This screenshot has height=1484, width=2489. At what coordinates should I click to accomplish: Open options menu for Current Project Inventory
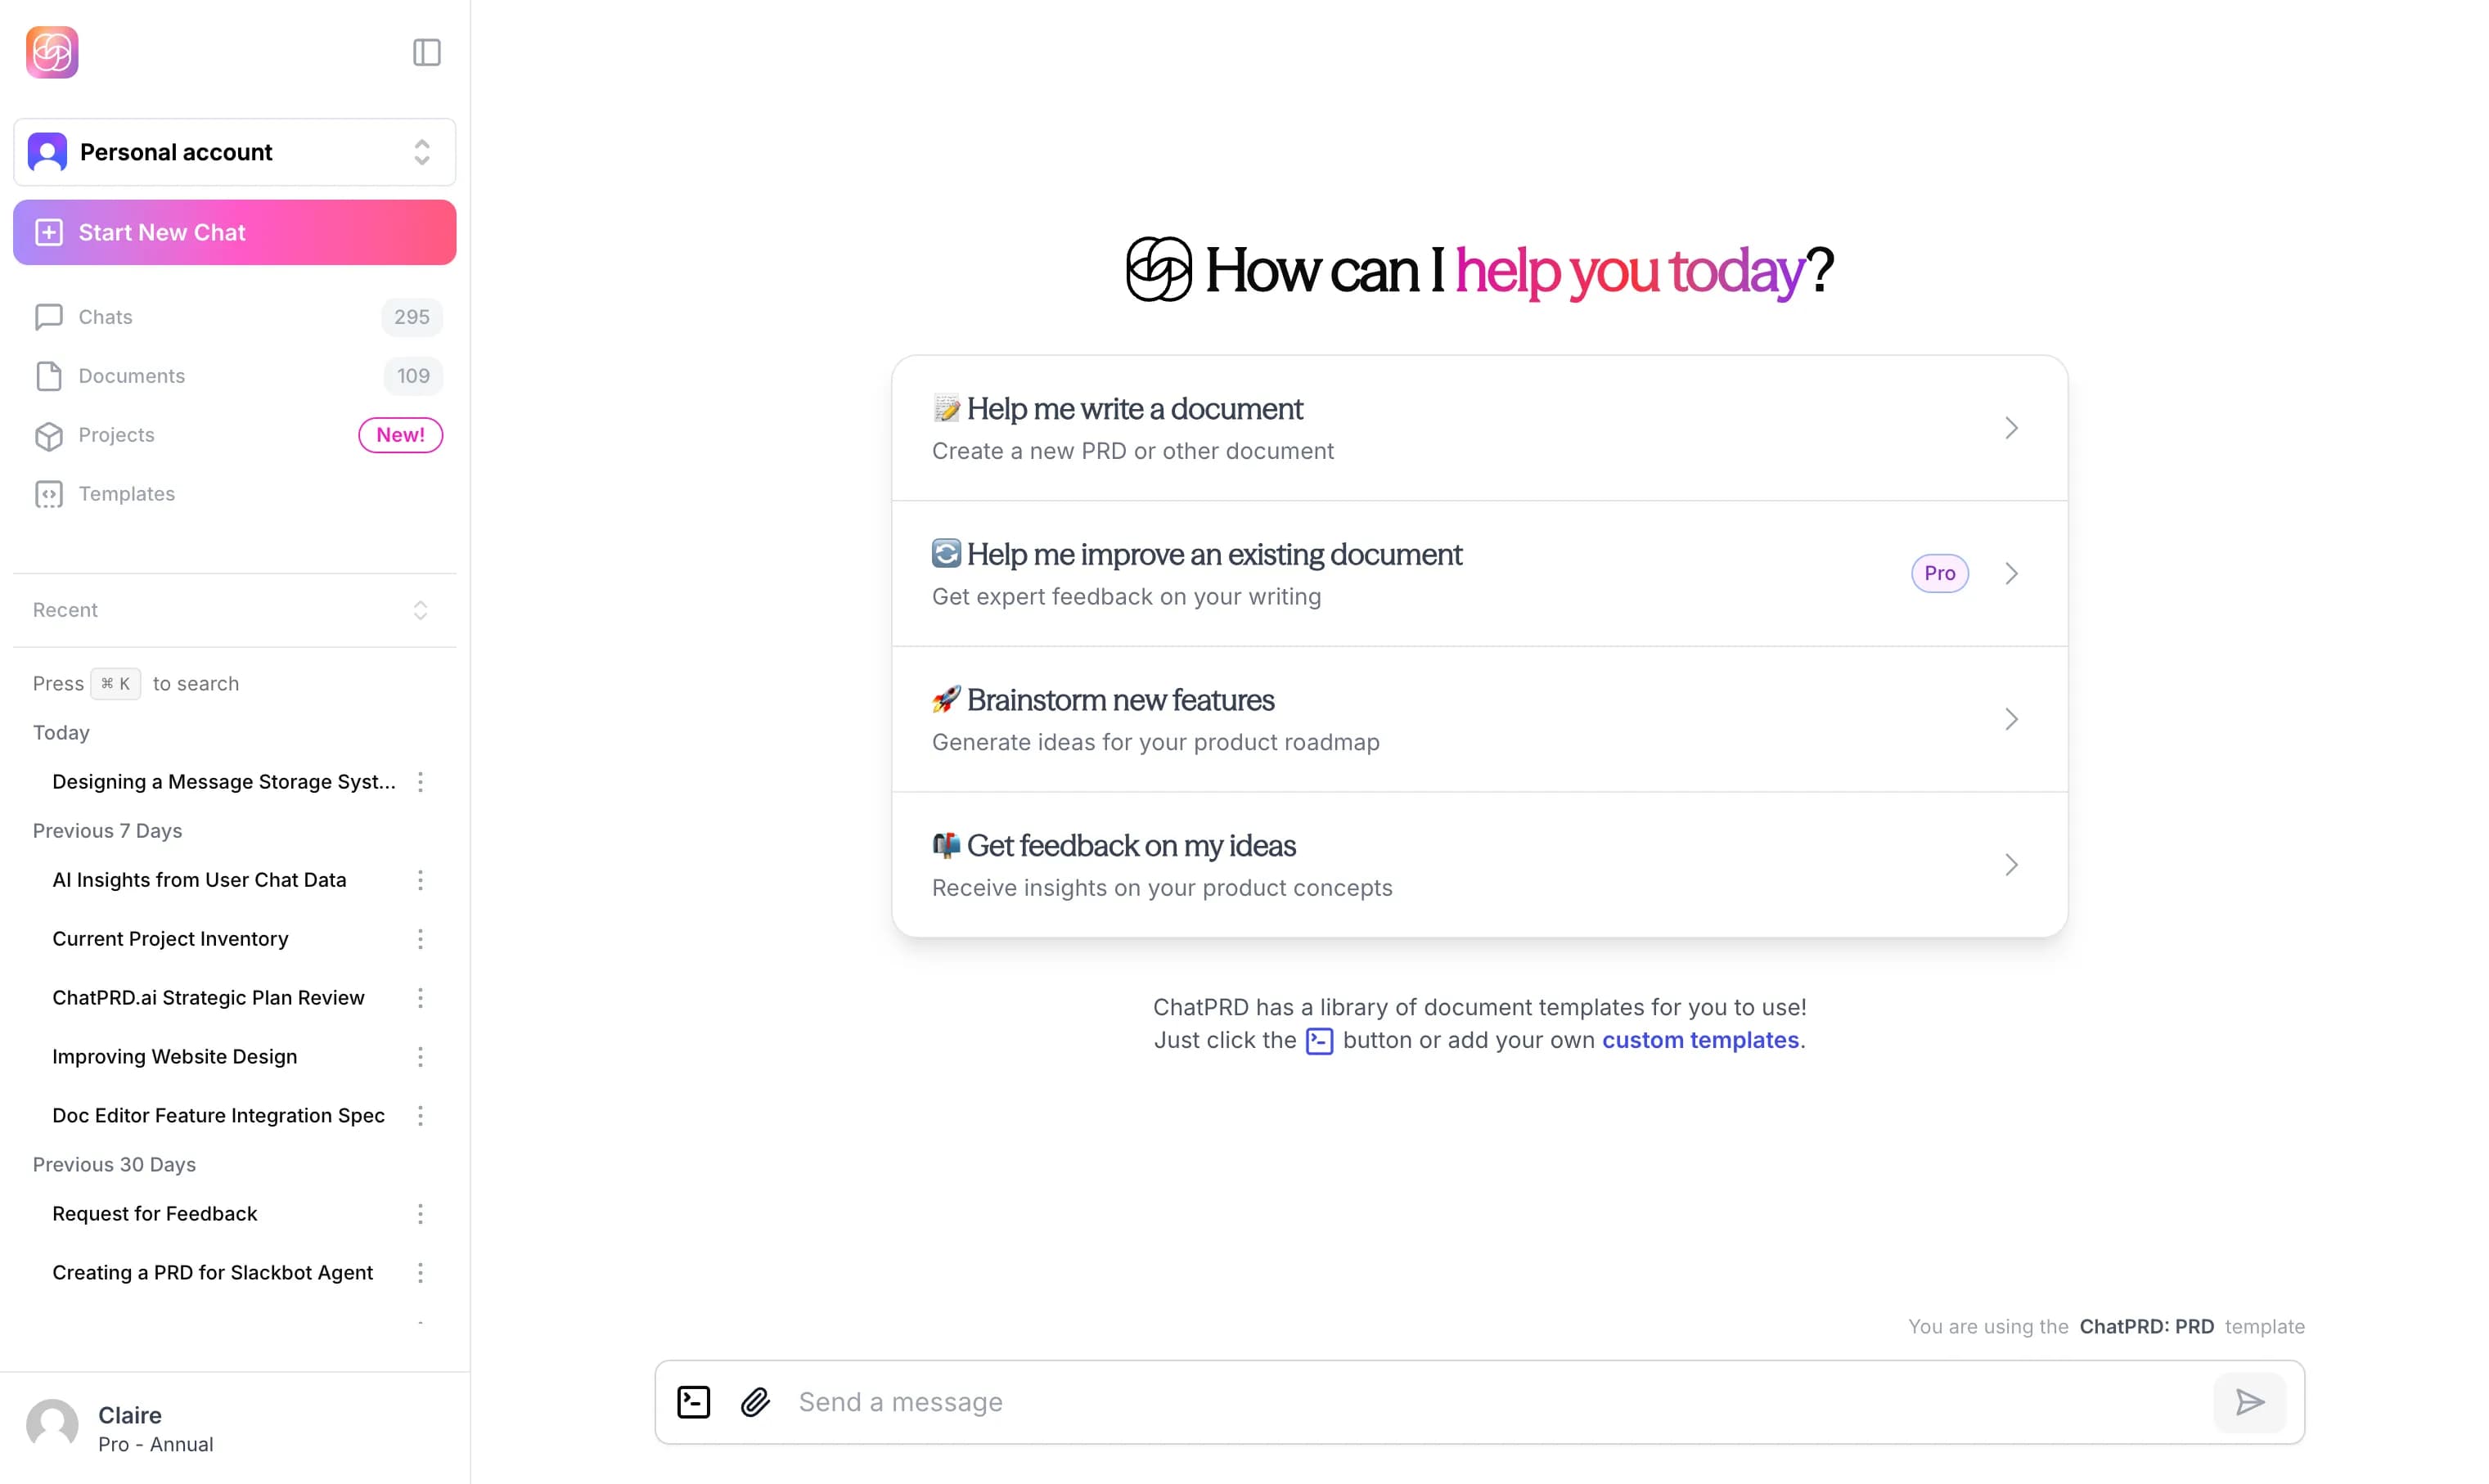point(420,939)
